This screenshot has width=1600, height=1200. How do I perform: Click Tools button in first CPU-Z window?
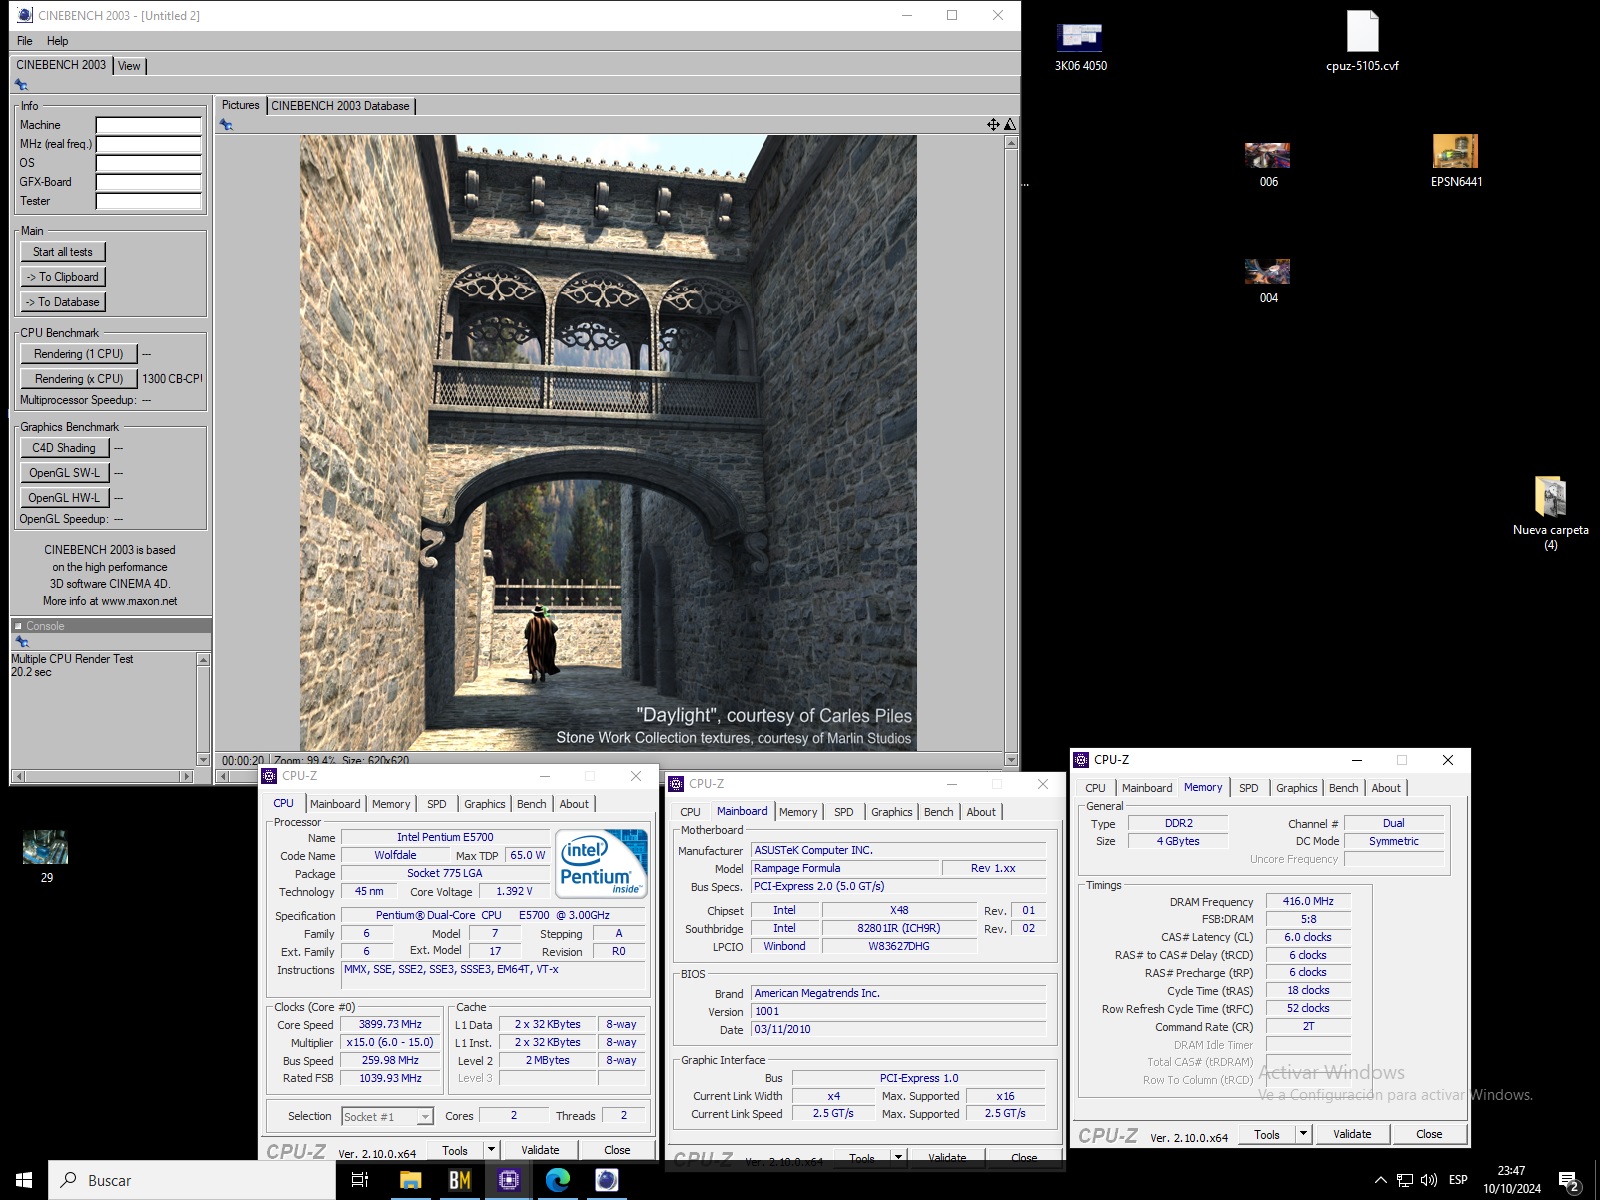click(x=455, y=1150)
